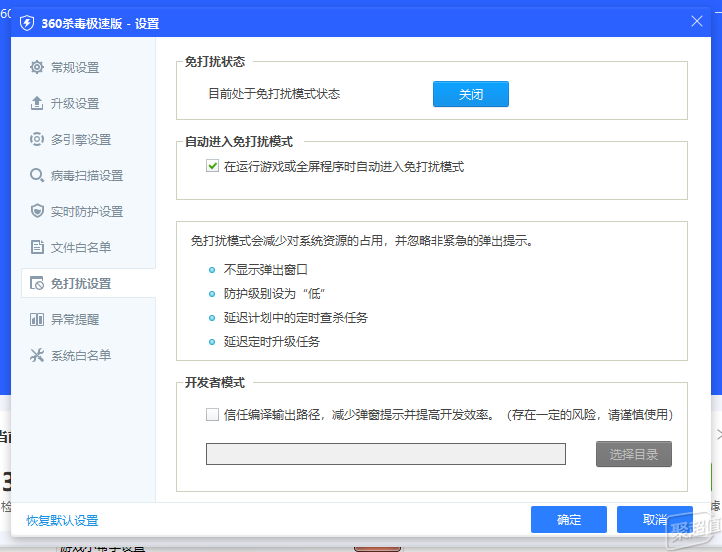Click the text 目前处于免打扰模式状态

(x=274, y=93)
